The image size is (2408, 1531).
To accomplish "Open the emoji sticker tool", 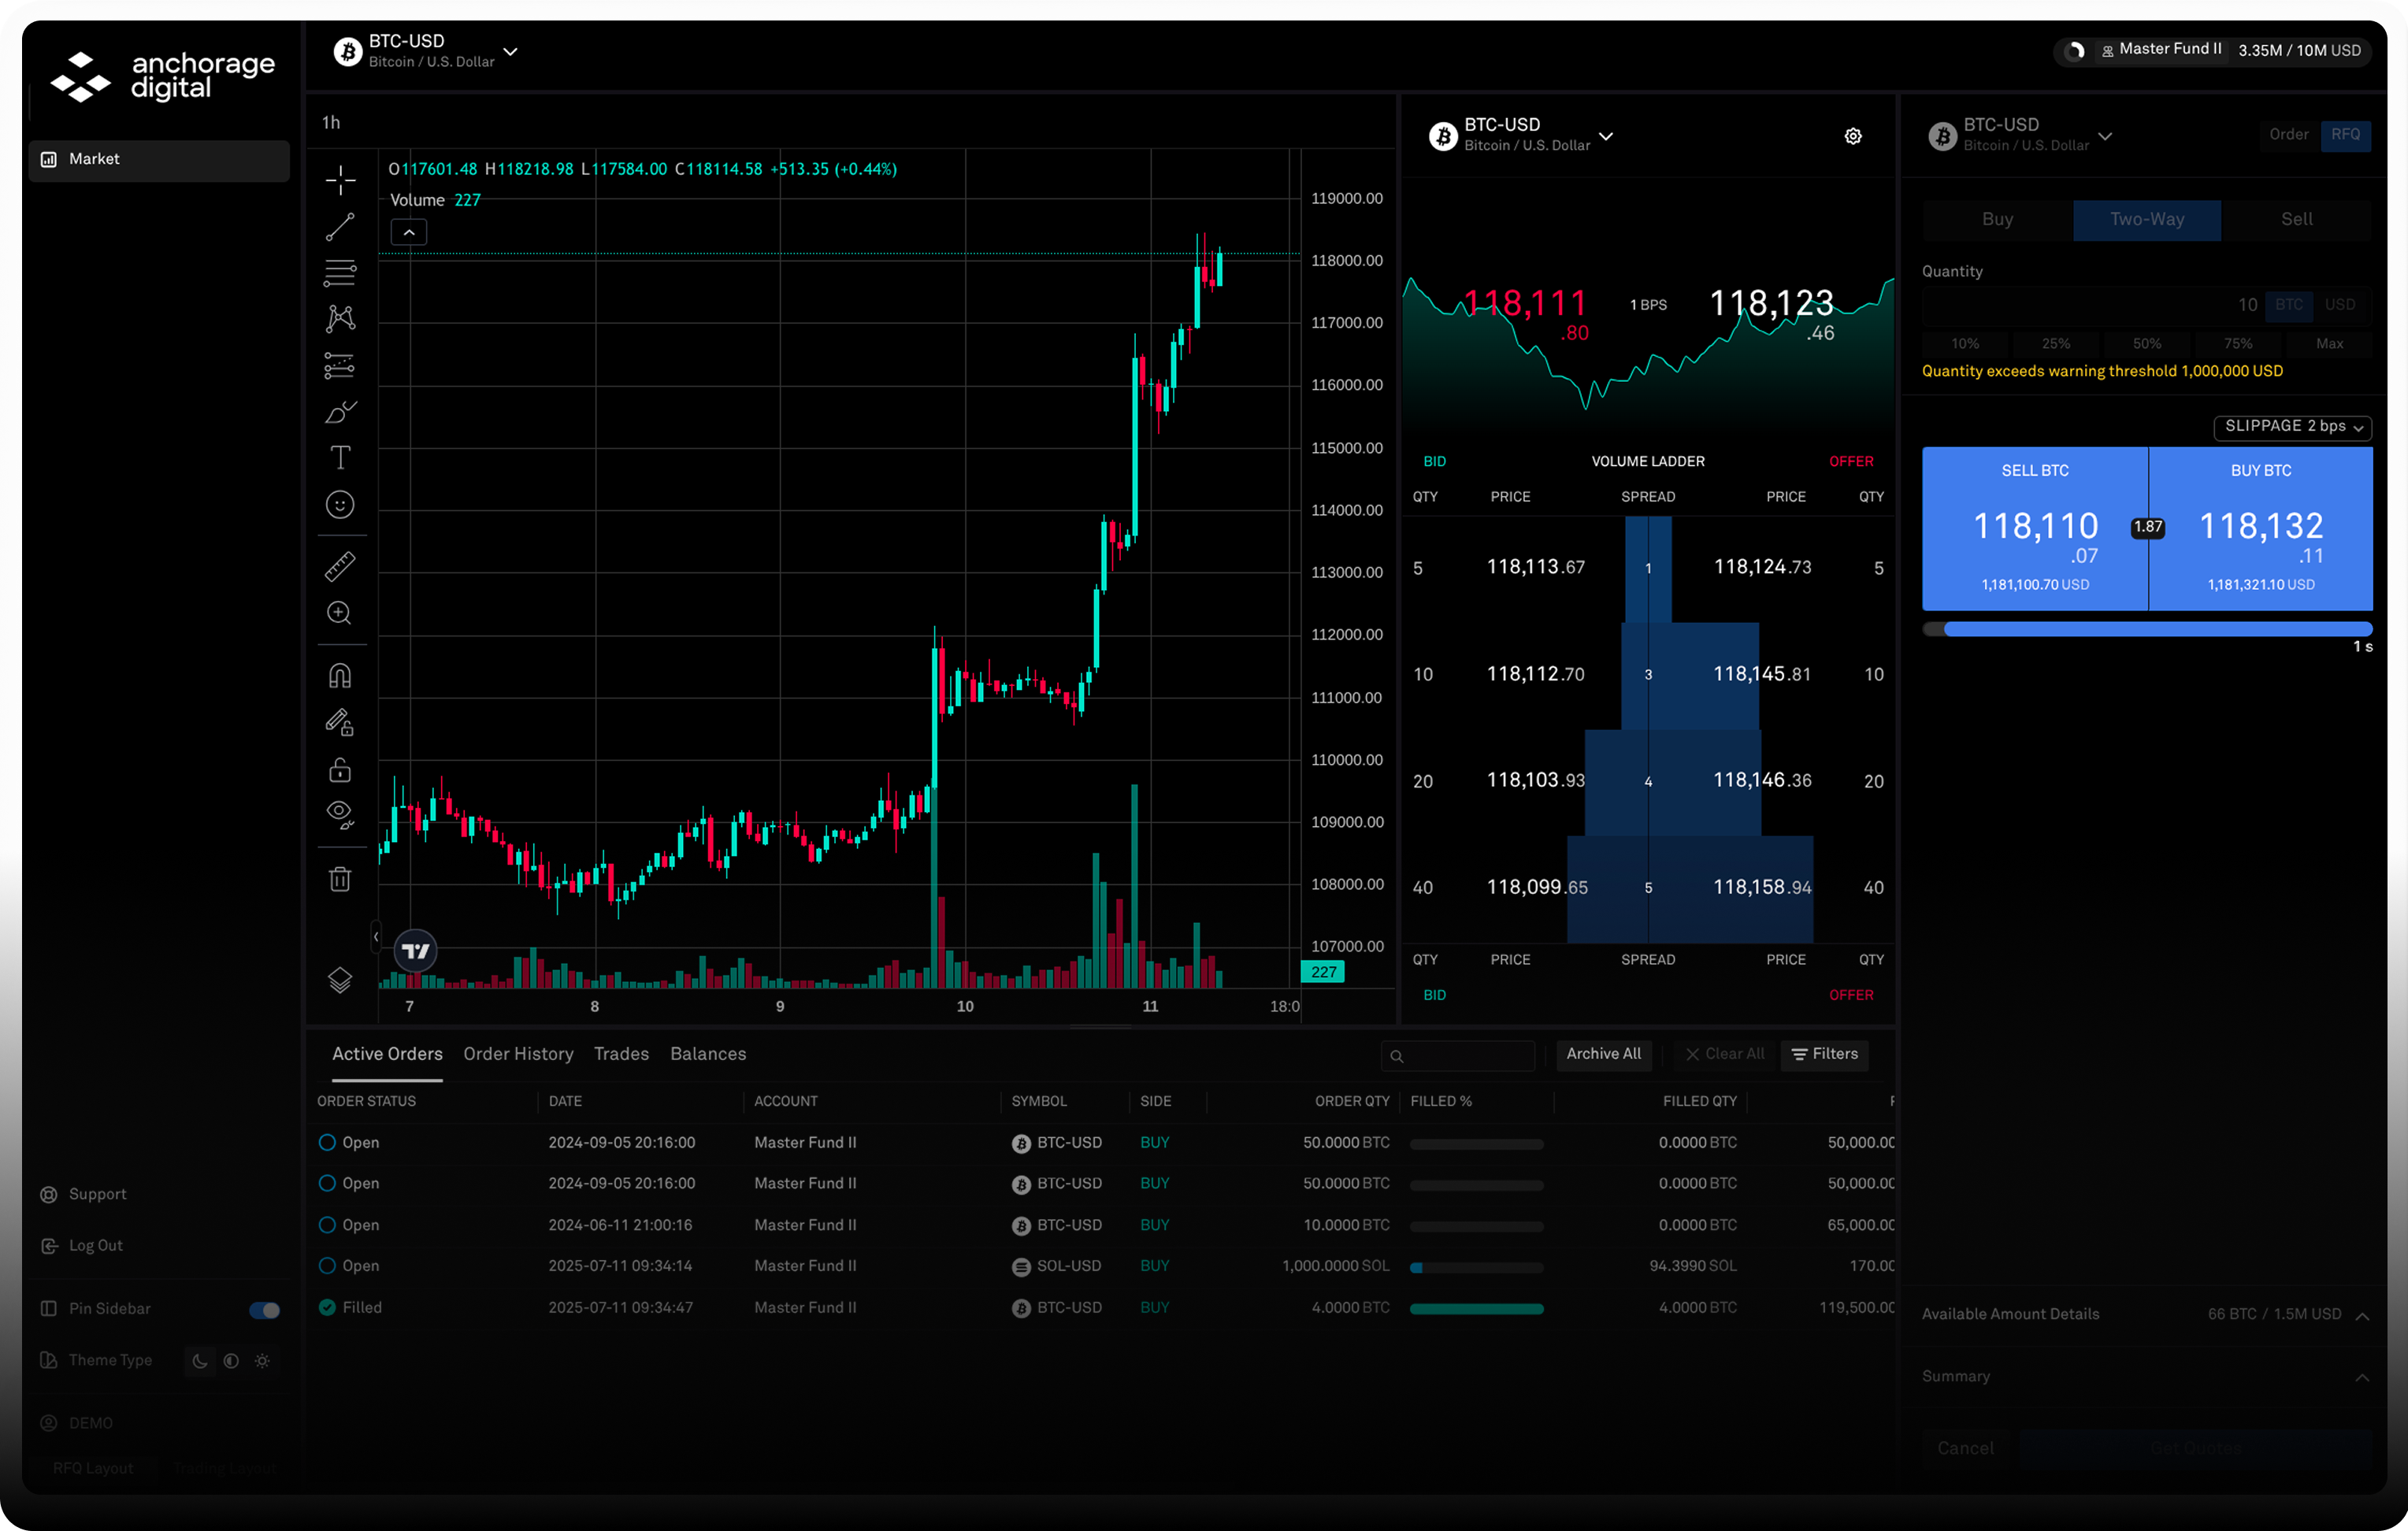I will pos(340,503).
